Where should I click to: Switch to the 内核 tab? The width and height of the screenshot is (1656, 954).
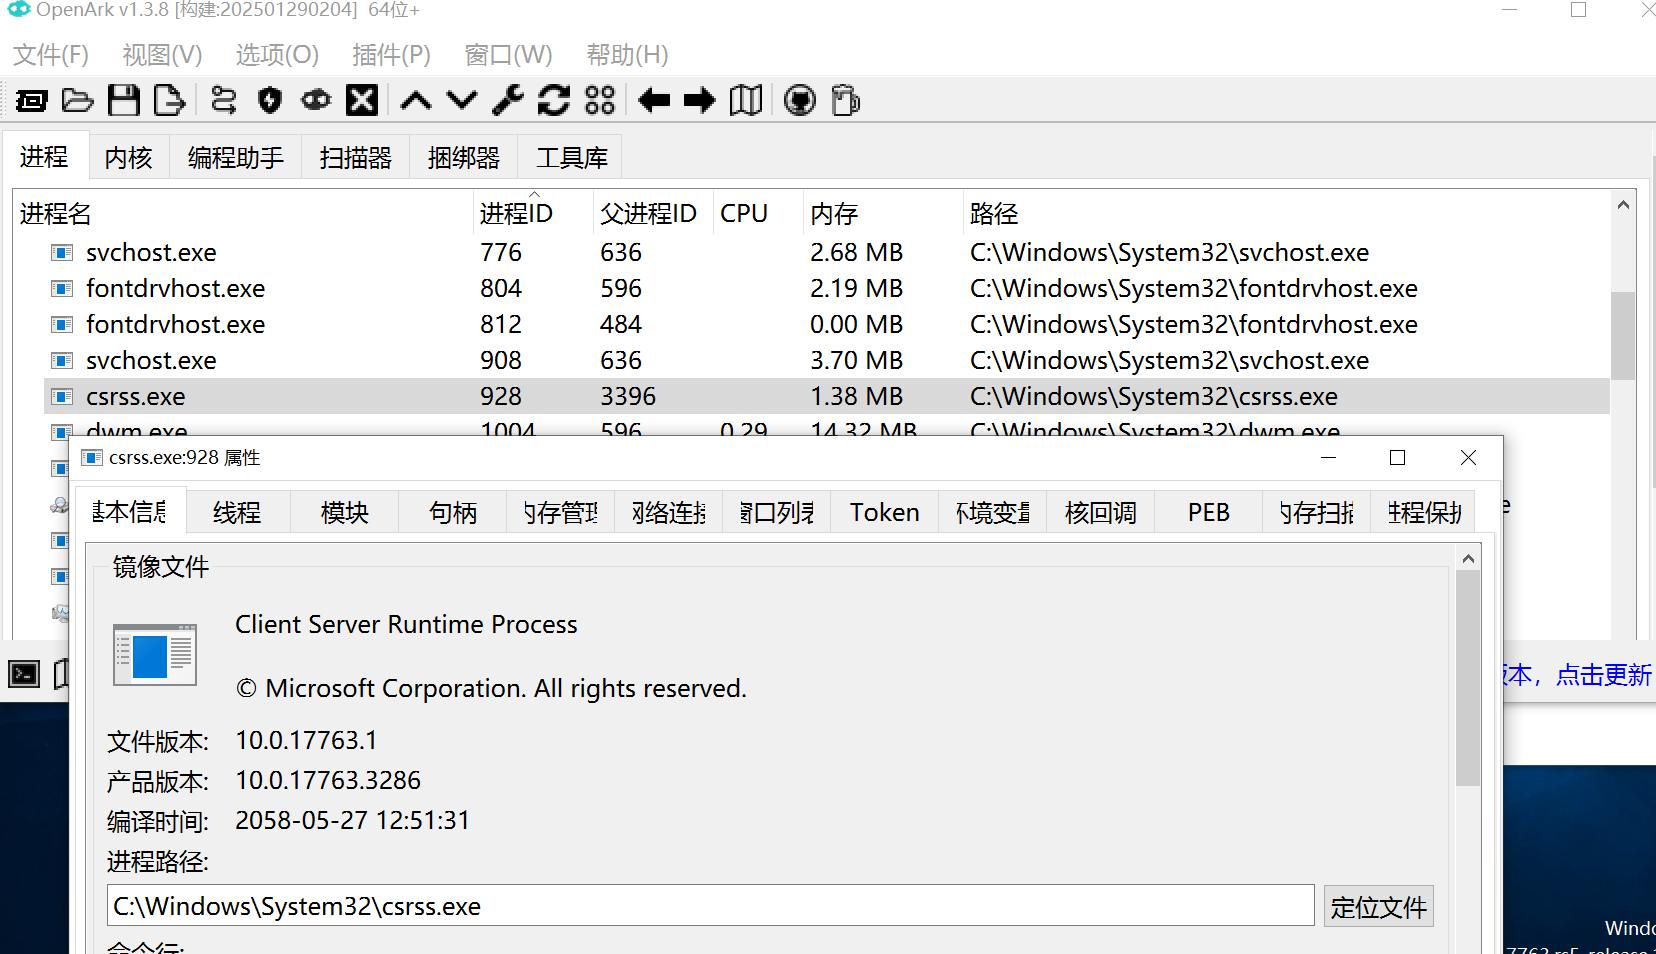click(x=128, y=158)
